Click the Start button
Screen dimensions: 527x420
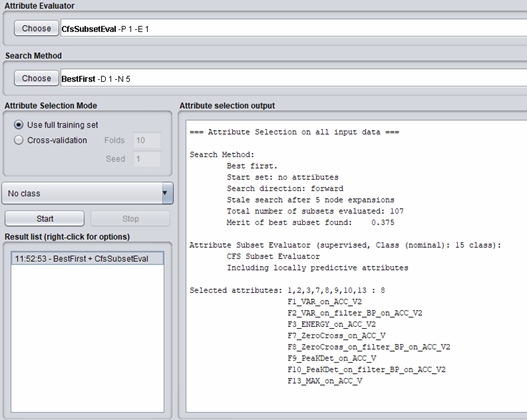click(45, 219)
